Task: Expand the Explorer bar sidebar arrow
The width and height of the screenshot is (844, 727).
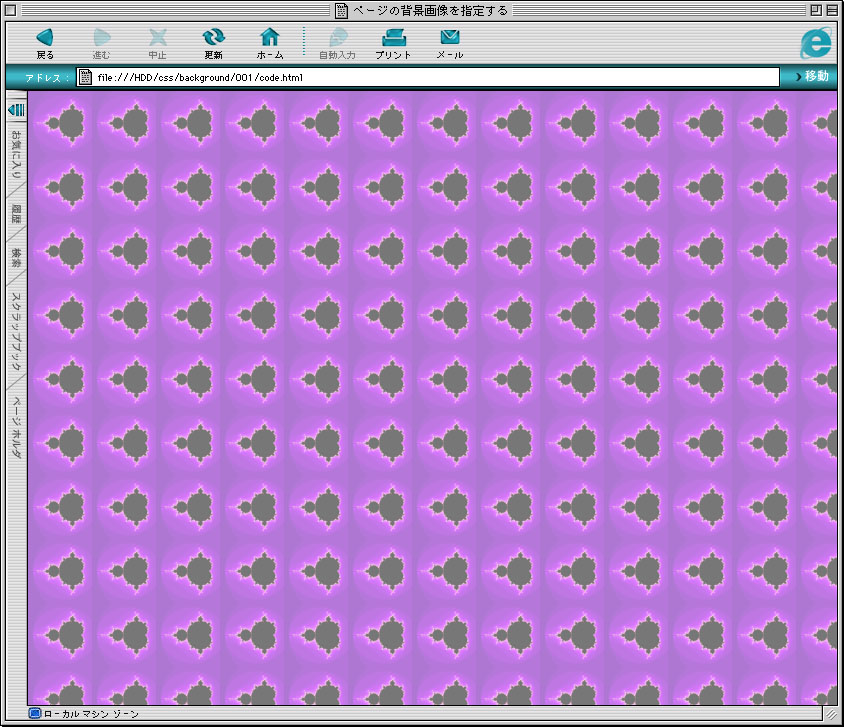Action: (16, 109)
